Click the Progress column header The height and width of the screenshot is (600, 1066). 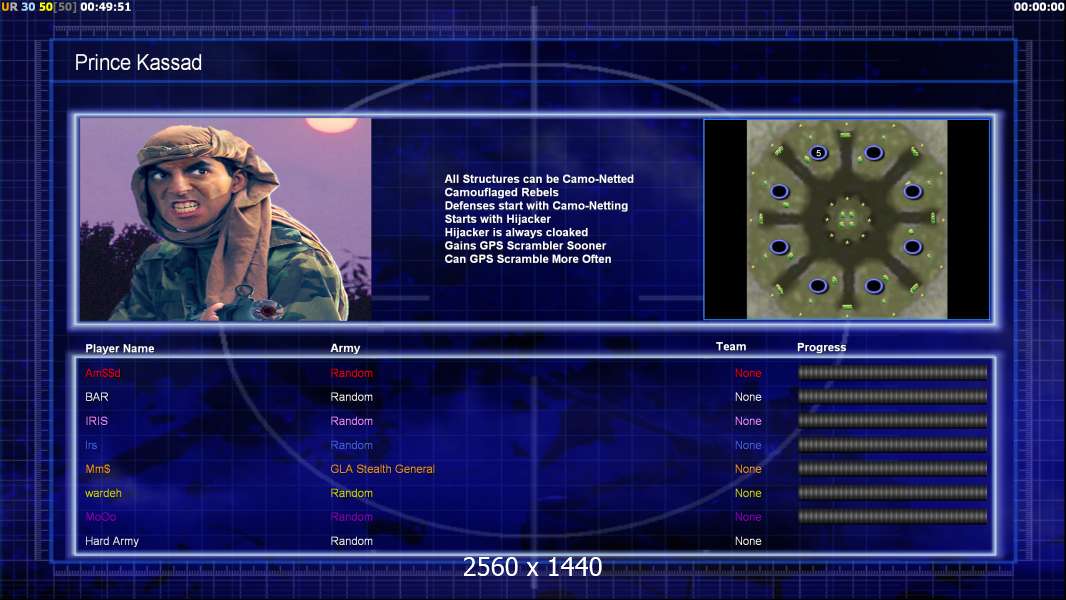point(821,347)
